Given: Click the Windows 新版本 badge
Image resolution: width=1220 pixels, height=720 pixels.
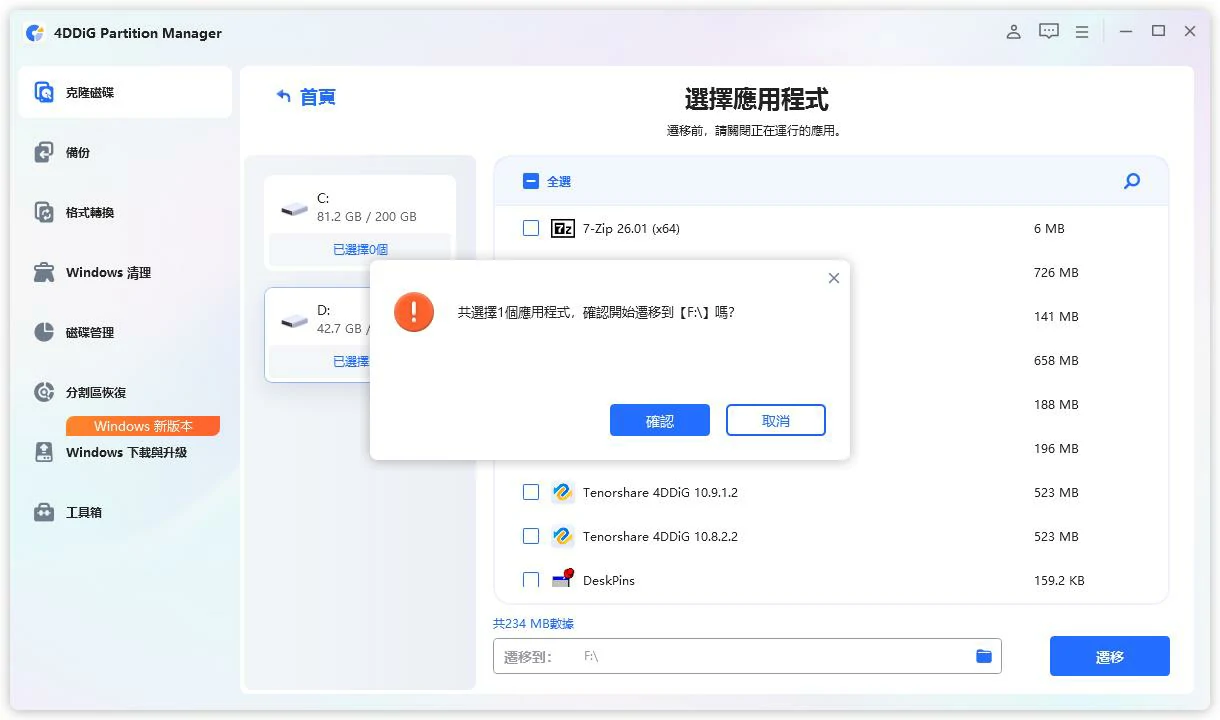Looking at the screenshot, I should 143,426.
